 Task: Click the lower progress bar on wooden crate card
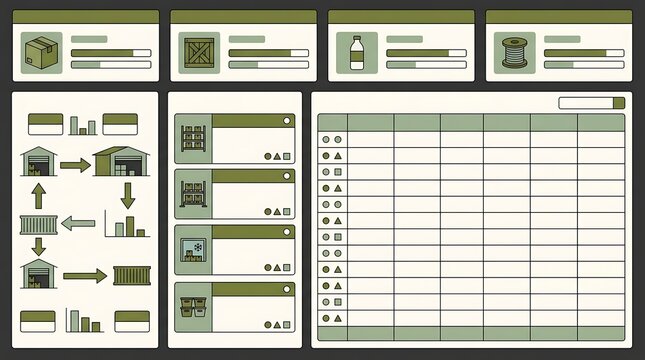tap(269, 65)
